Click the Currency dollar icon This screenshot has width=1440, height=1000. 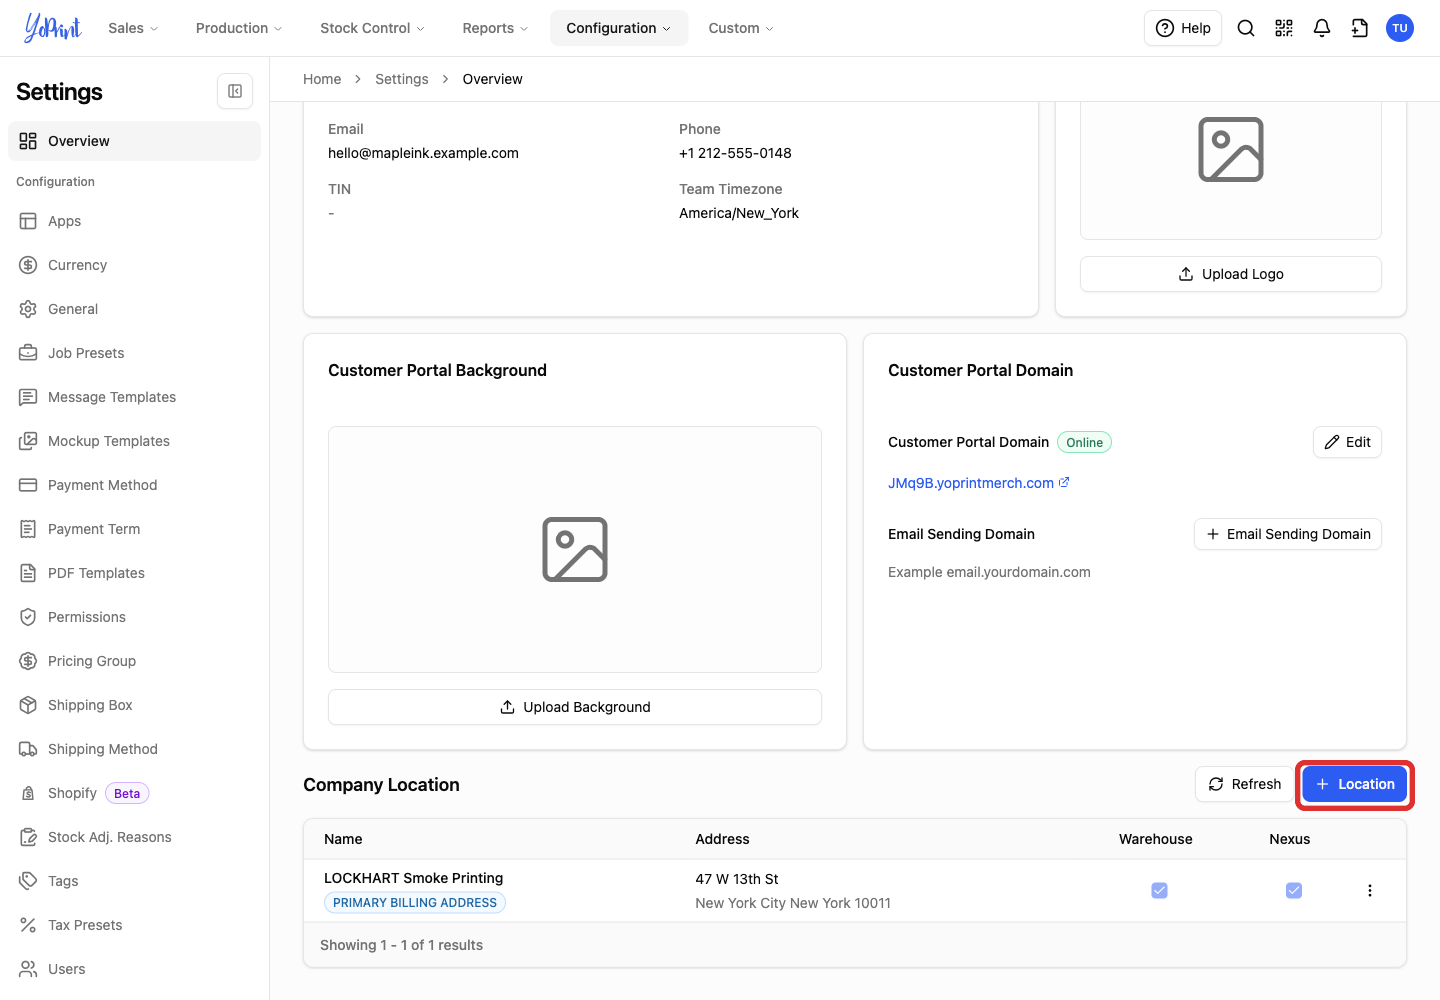click(x=28, y=265)
